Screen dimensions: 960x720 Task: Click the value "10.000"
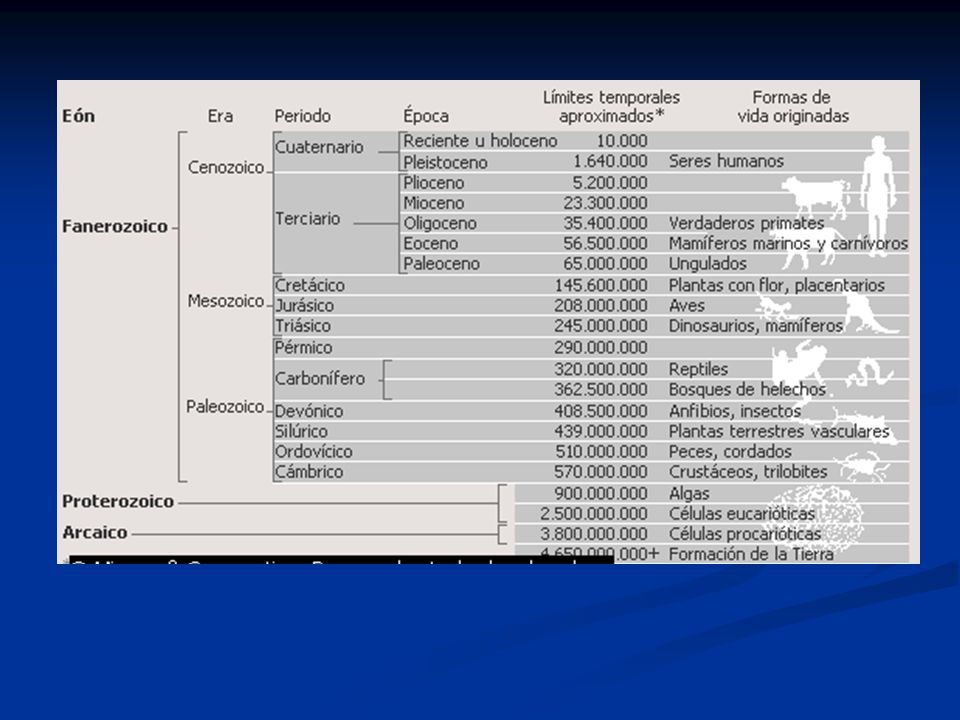tap(621, 141)
